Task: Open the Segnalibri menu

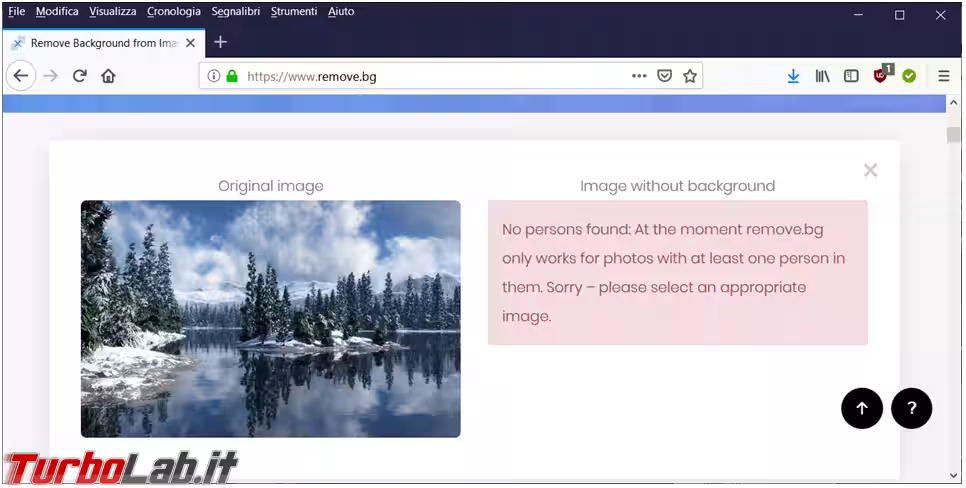Action: (236, 12)
